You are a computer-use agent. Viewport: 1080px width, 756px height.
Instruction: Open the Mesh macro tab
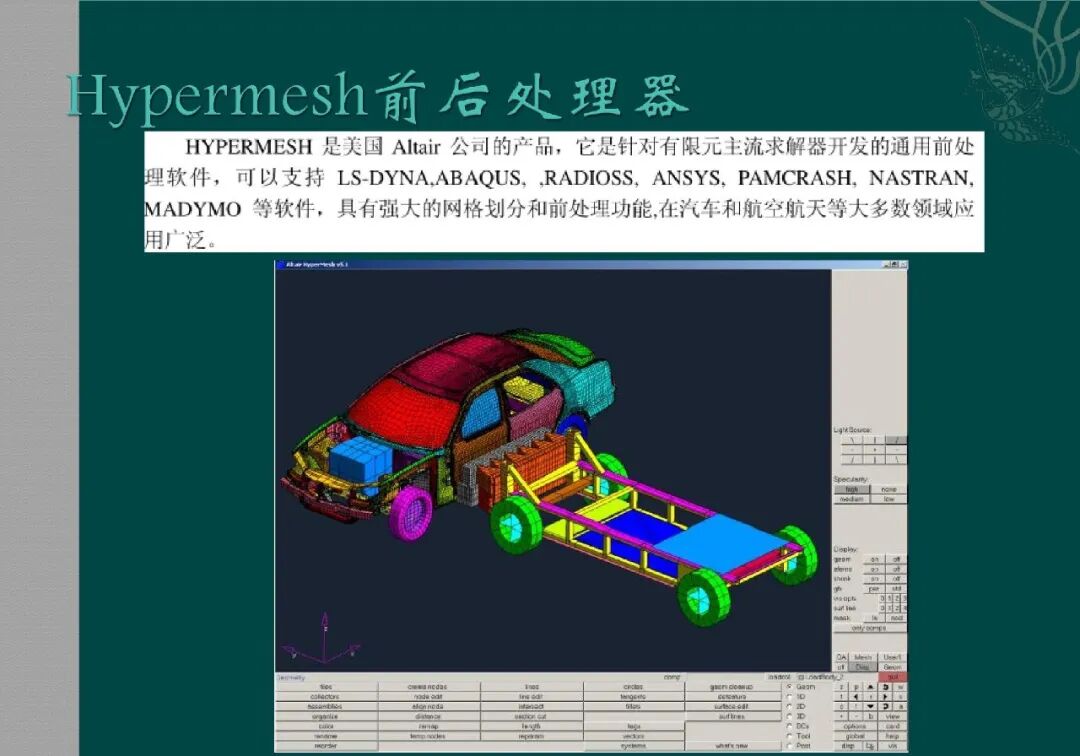863,658
